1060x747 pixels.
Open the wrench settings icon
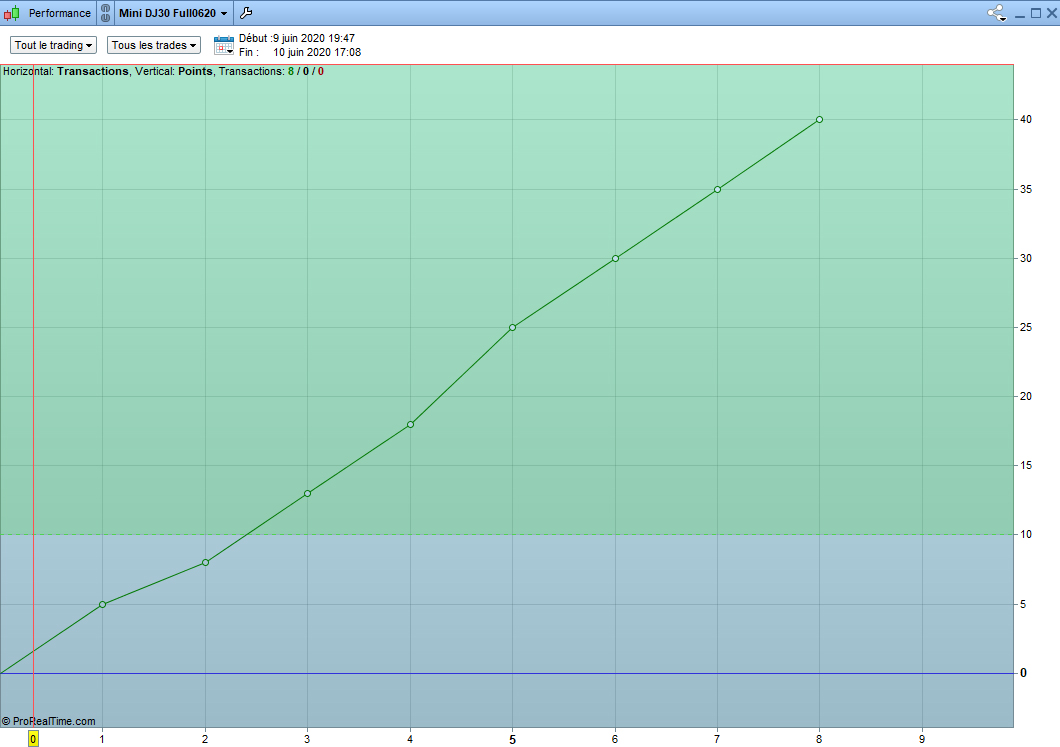click(x=246, y=13)
